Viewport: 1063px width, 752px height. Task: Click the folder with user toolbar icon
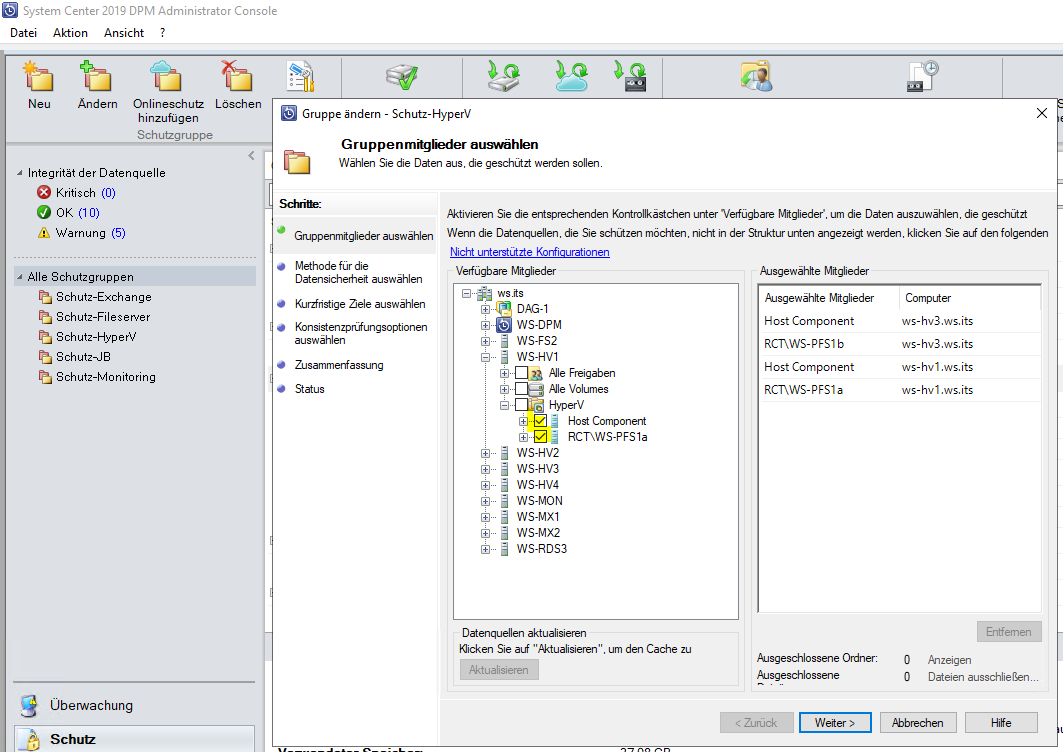pyautogui.click(x=757, y=76)
